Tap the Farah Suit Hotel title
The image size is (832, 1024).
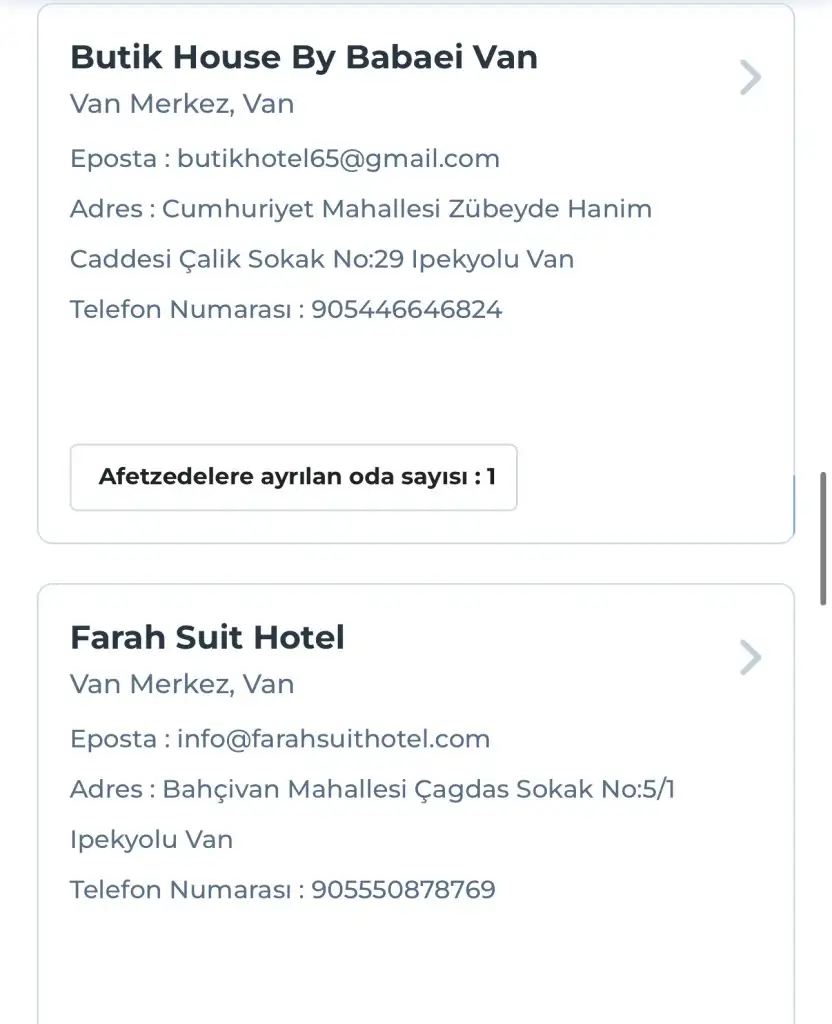[x=207, y=637]
